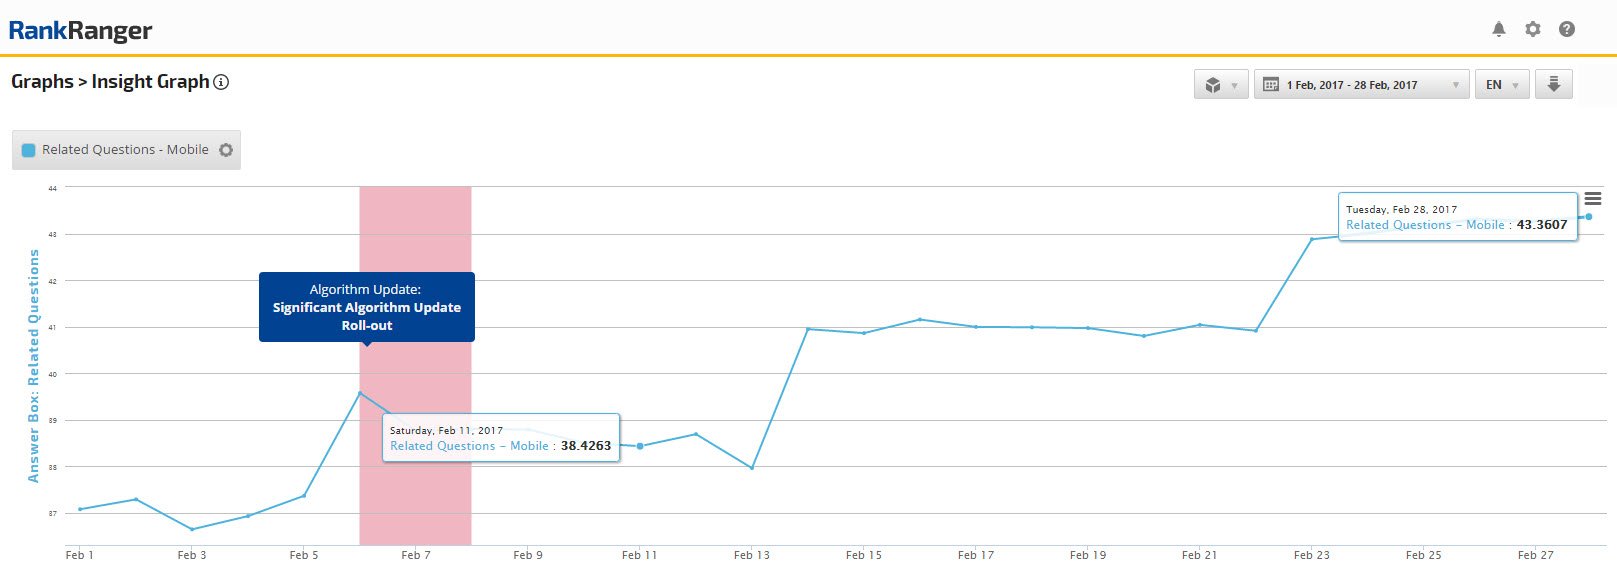Click the Insight Graph breadcrumb title
This screenshot has width=1617, height=579.
tap(150, 82)
